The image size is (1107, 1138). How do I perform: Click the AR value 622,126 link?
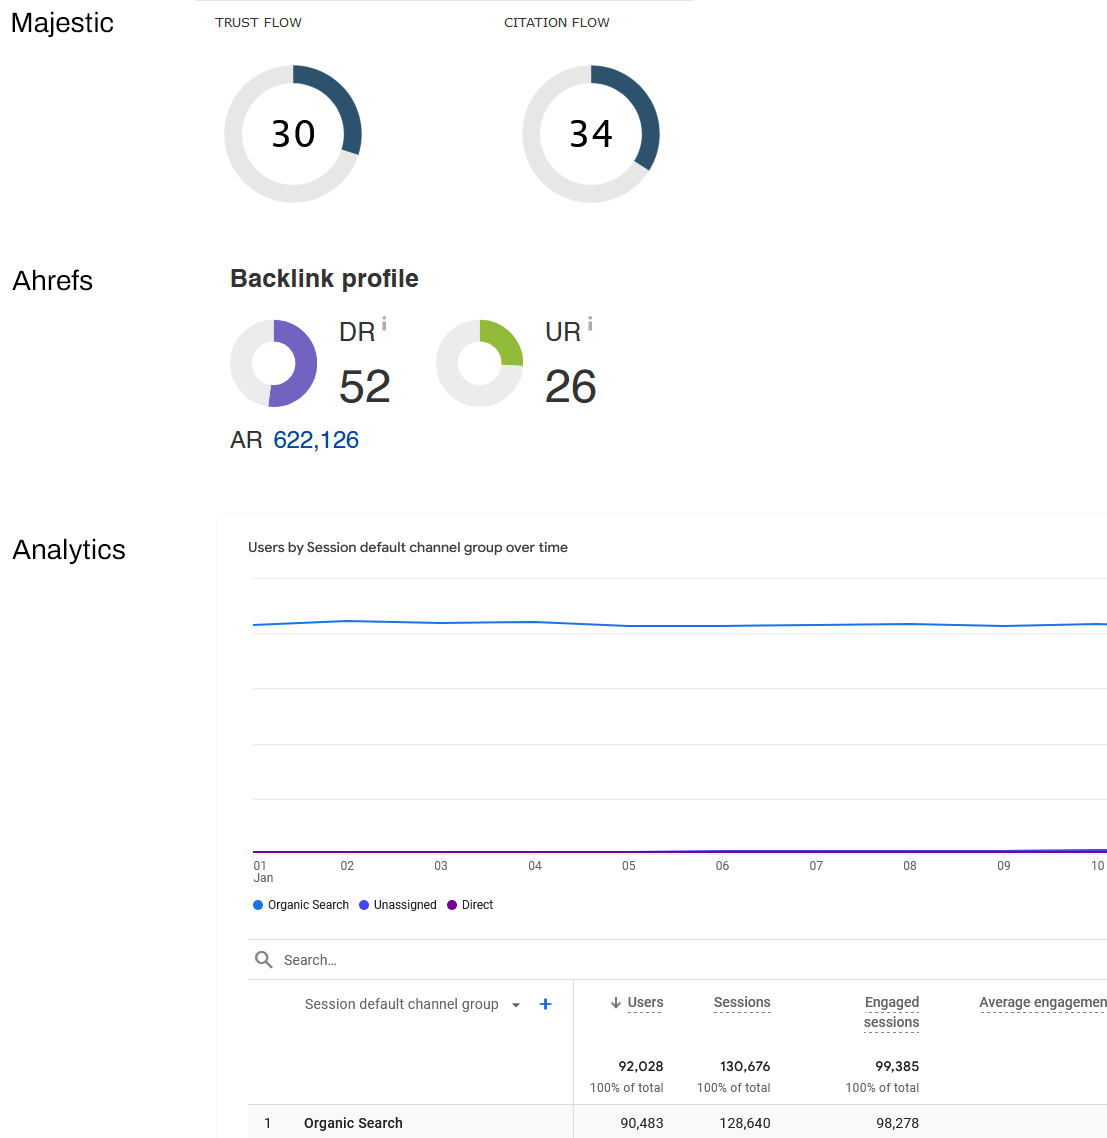click(x=316, y=440)
